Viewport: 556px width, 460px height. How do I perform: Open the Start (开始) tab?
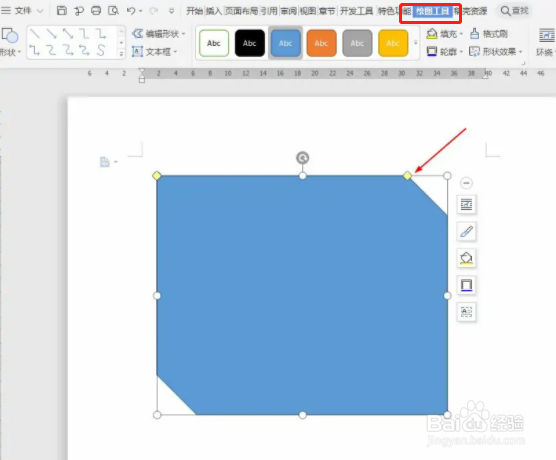(x=195, y=11)
